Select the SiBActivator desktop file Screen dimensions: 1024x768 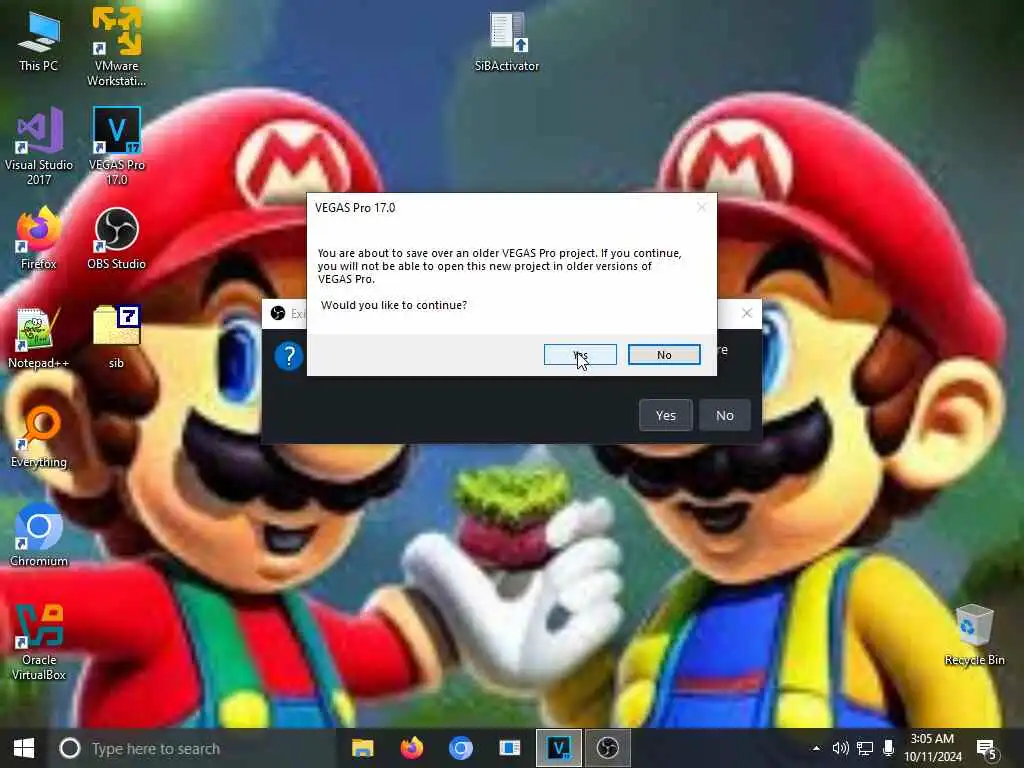pos(507,42)
